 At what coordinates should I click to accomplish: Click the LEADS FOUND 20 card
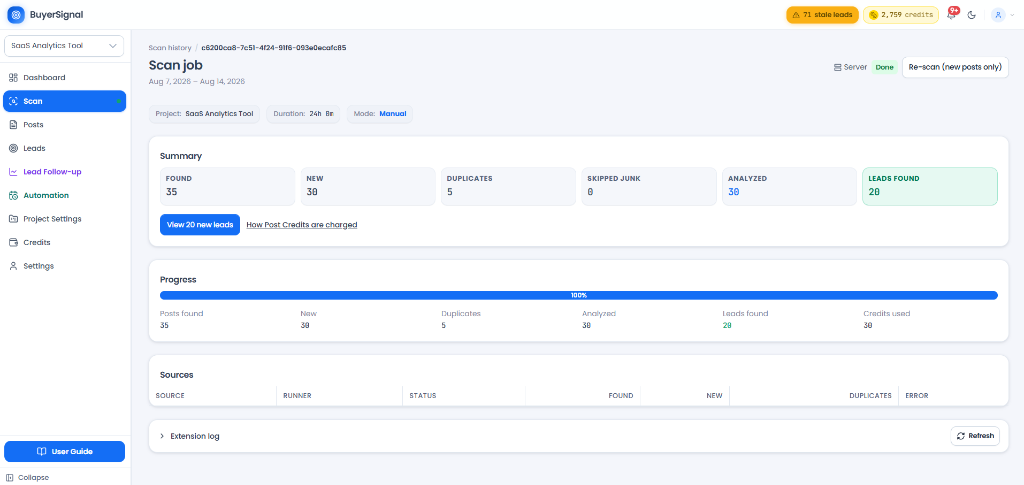tap(930, 187)
